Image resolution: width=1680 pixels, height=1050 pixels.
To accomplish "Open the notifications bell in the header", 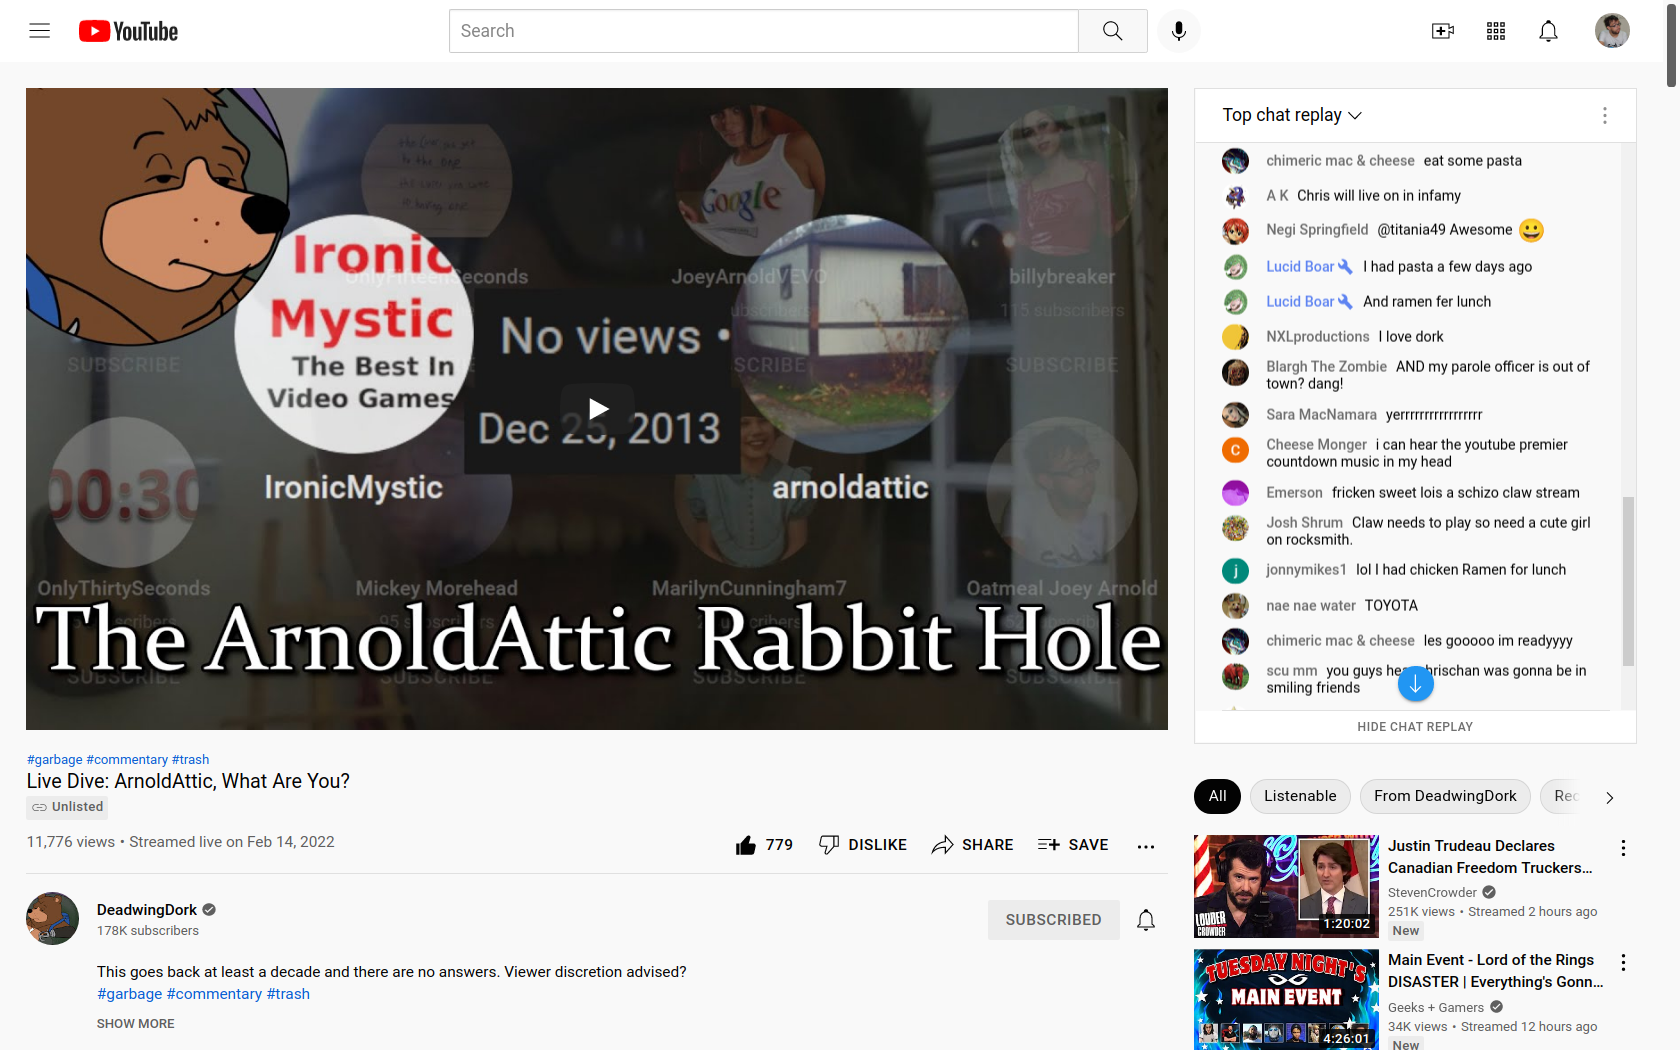I will tap(1548, 31).
